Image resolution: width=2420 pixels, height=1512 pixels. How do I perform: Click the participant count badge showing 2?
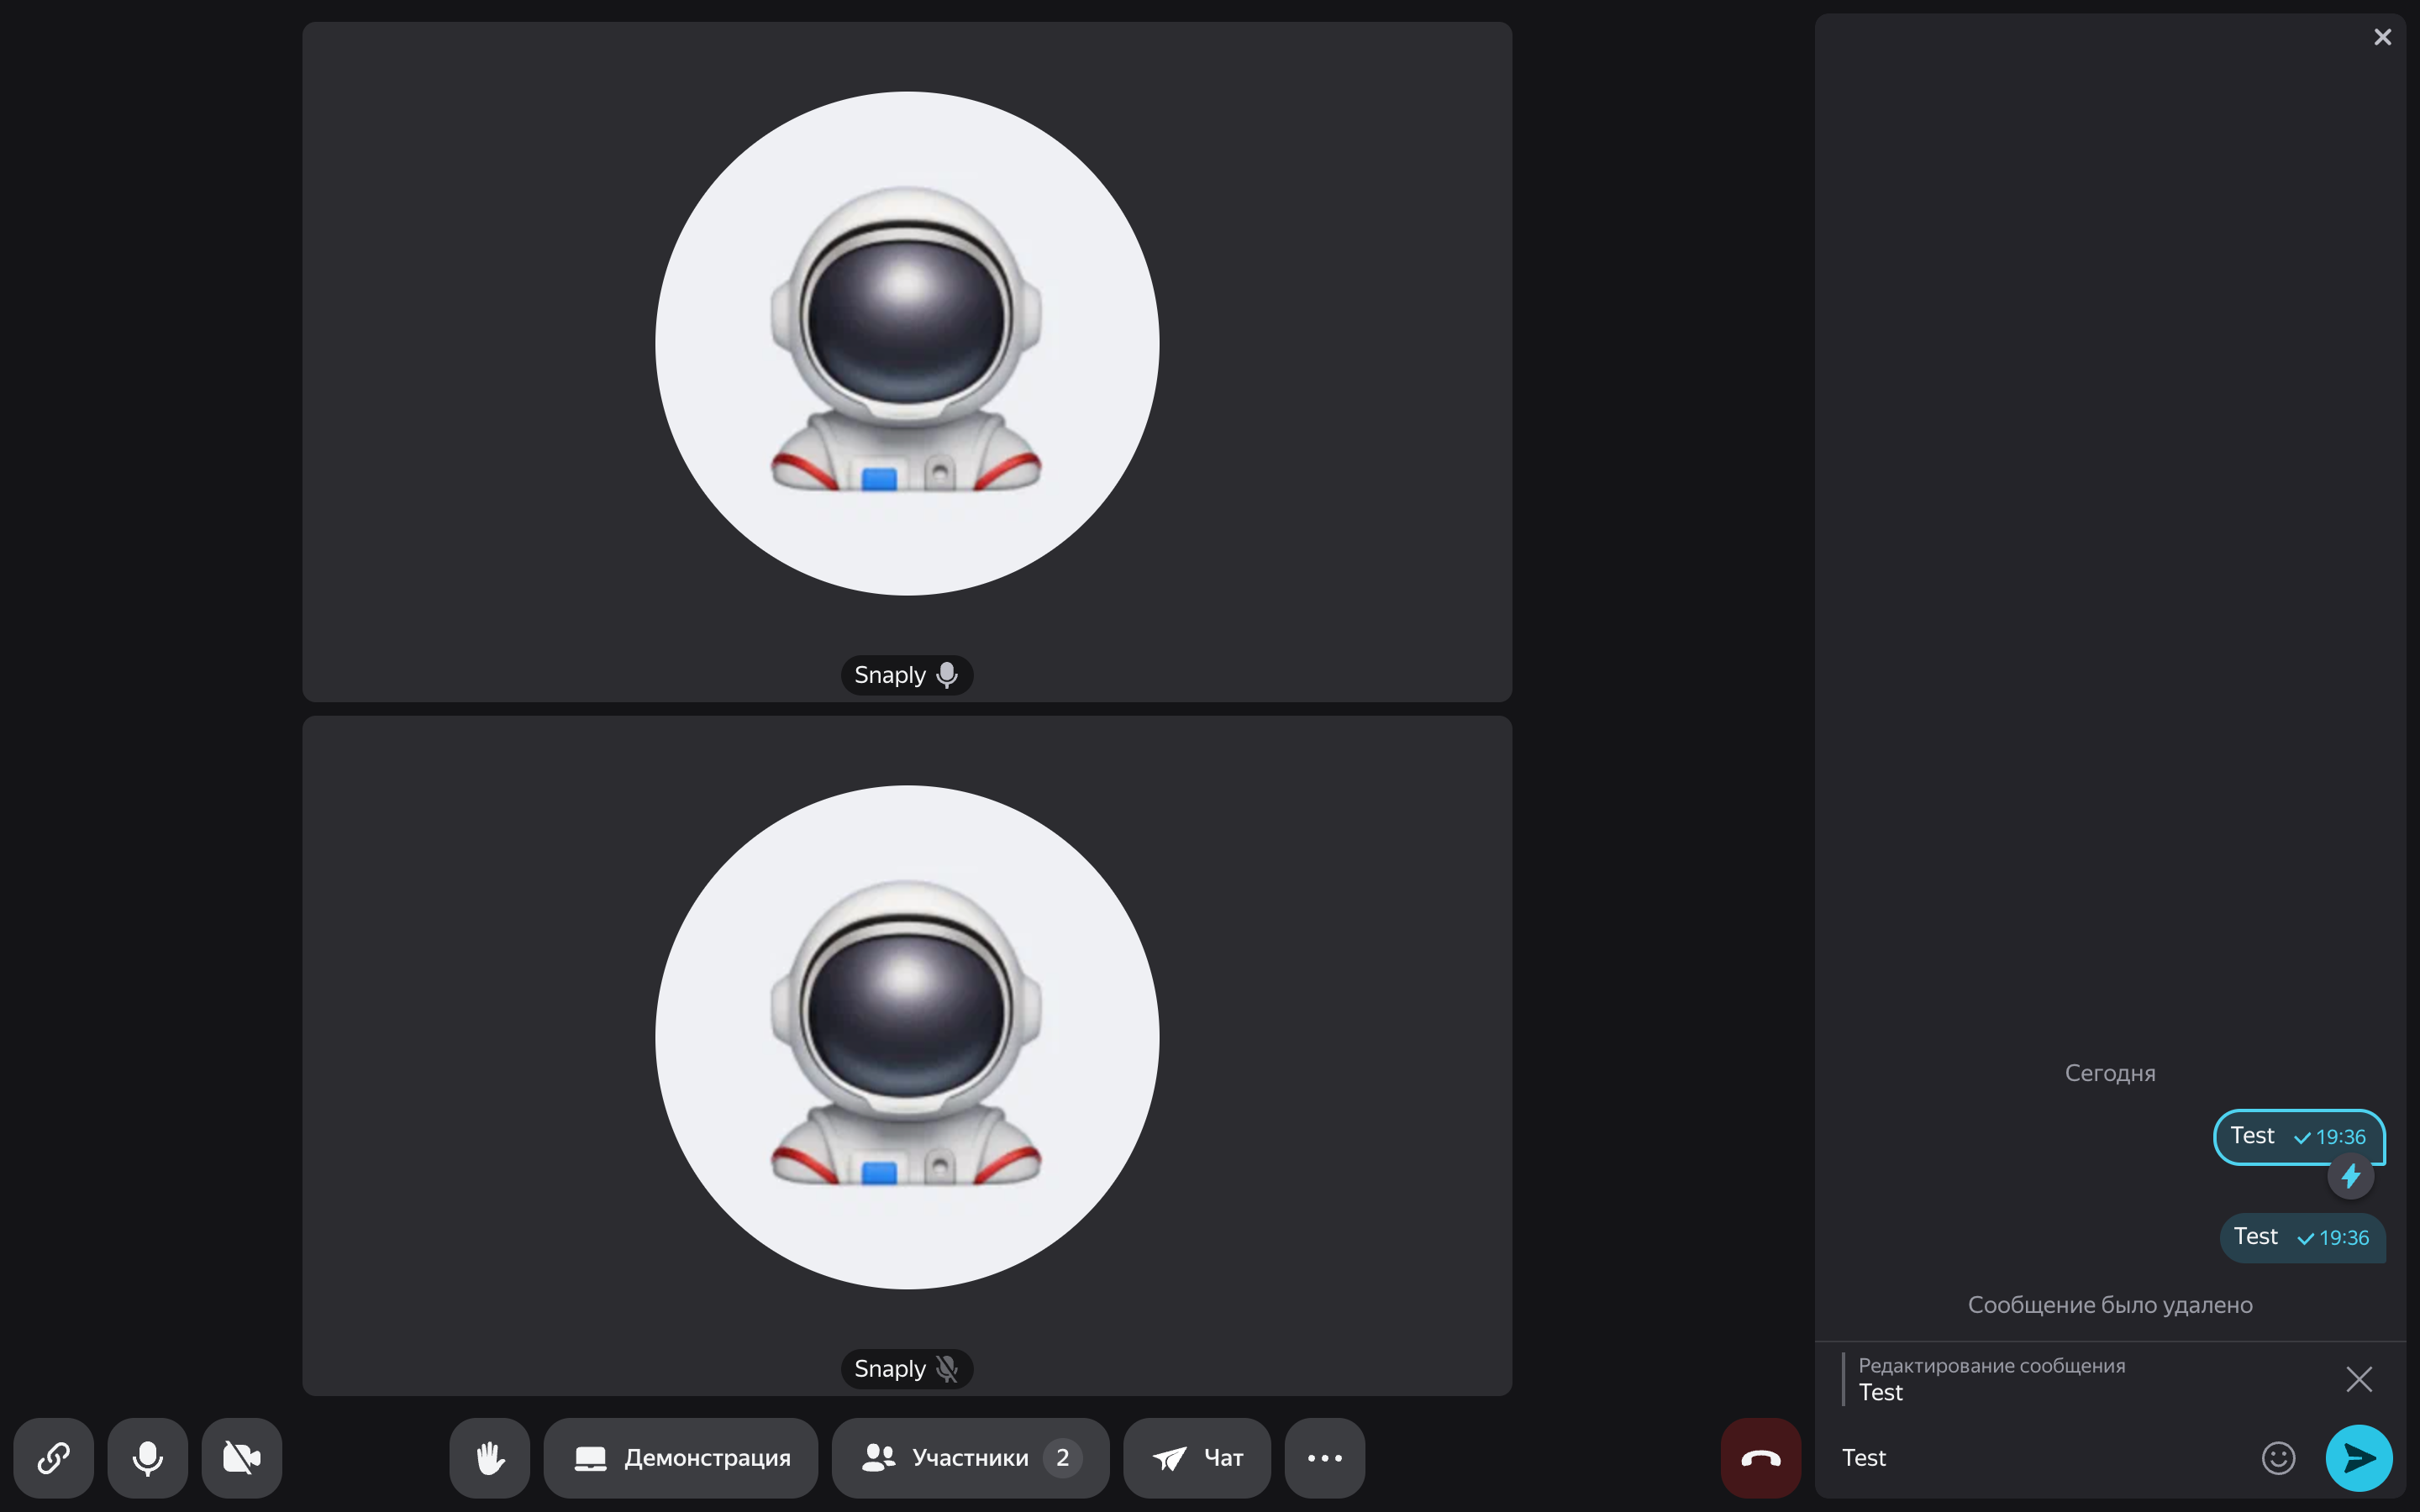[1063, 1458]
